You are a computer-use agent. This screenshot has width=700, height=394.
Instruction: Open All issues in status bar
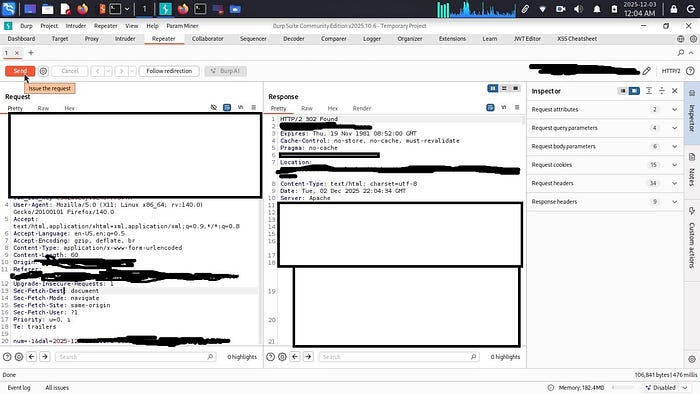pos(57,388)
